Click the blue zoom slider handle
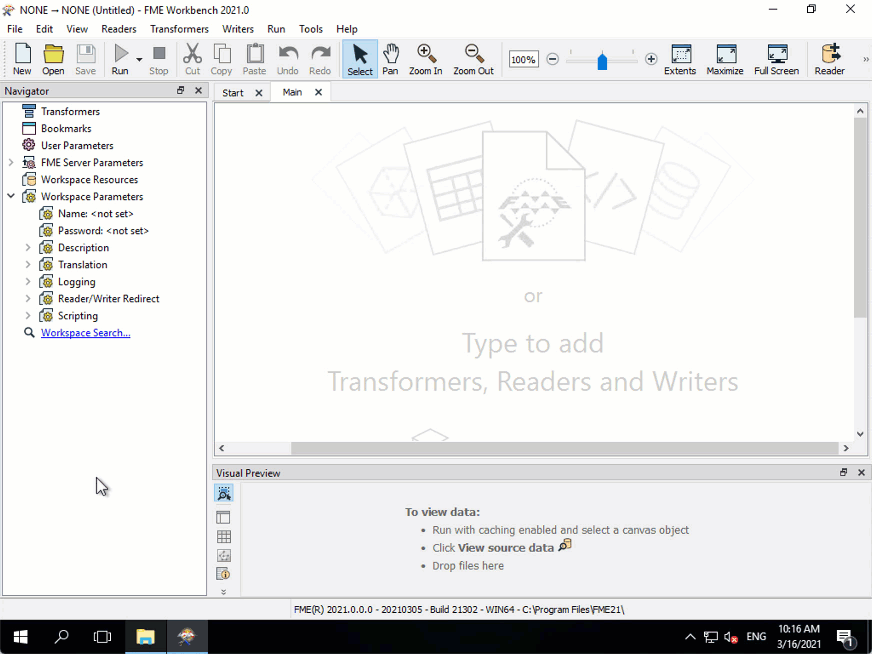Viewport: 872px width, 654px height. 602,61
